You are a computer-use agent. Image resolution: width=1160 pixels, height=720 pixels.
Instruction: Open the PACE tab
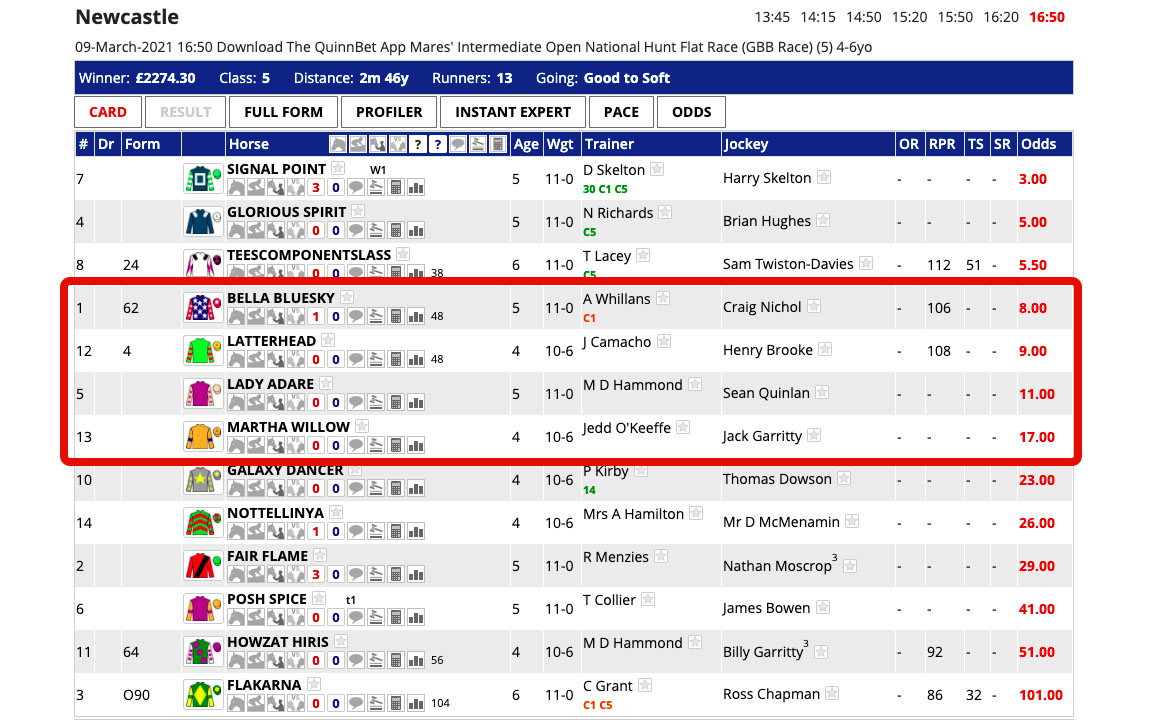click(621, 112)
